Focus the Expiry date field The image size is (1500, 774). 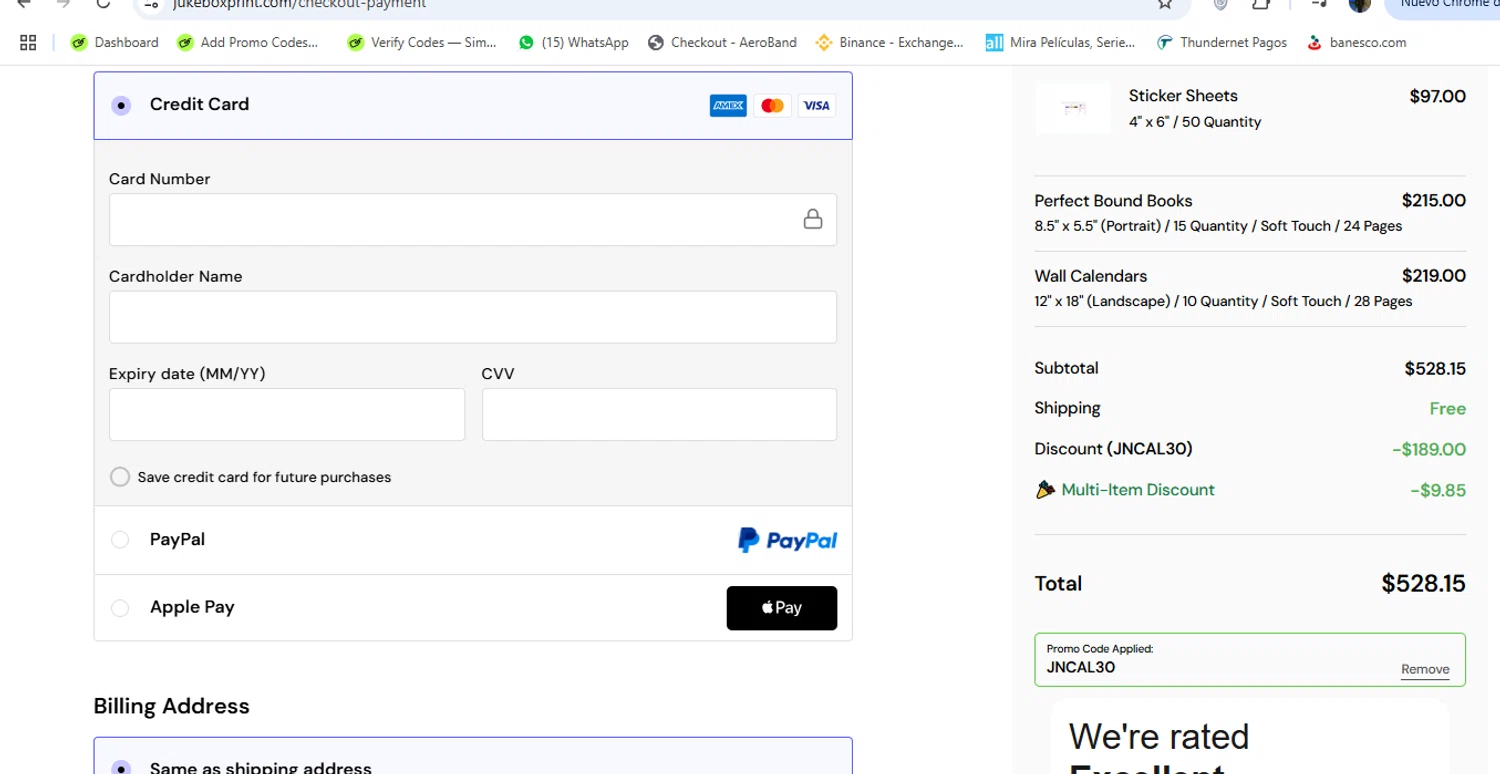click(287, 414)
